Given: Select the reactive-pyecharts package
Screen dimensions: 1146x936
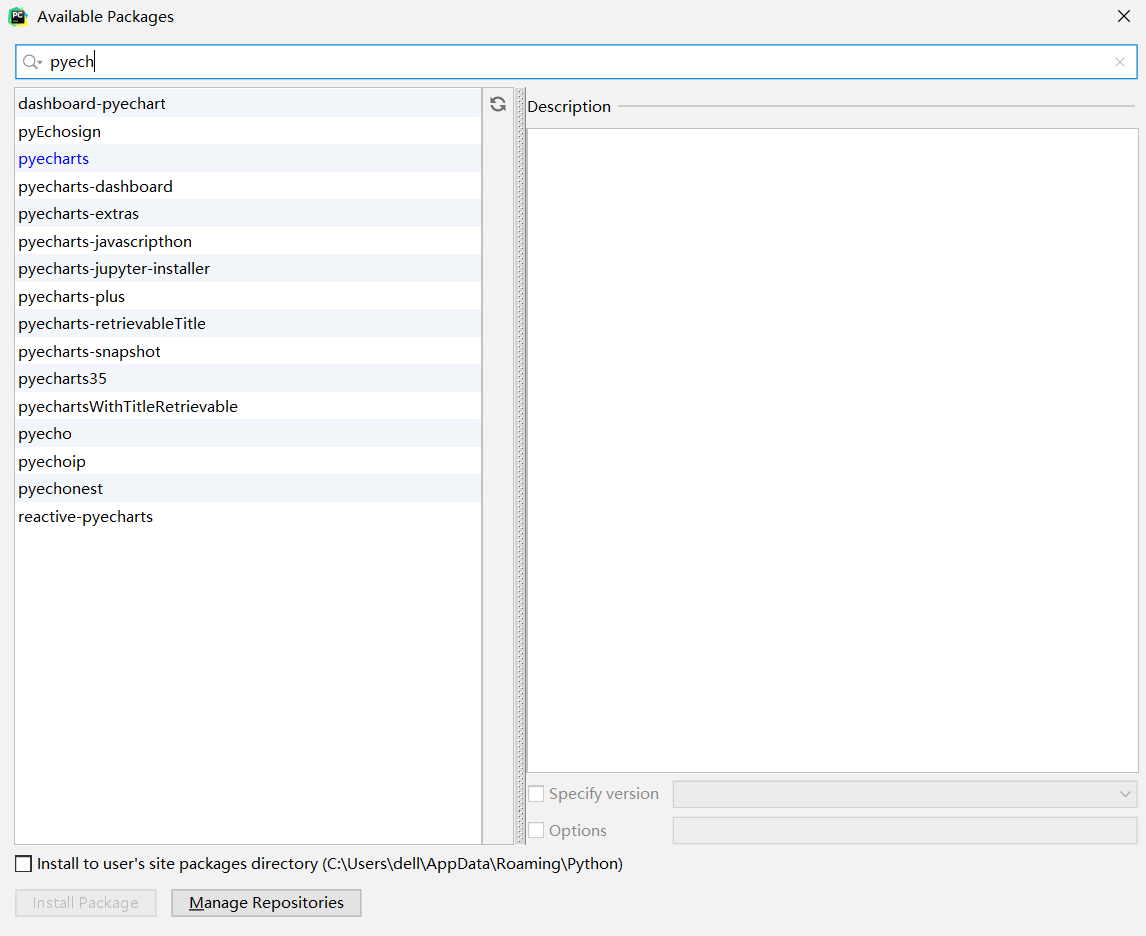Looking at the screenshot, I should 85,516.
